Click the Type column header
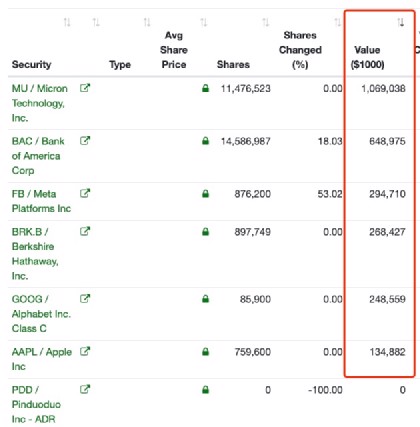The width and height of the screenshot is (420, 427). [120, 64]
